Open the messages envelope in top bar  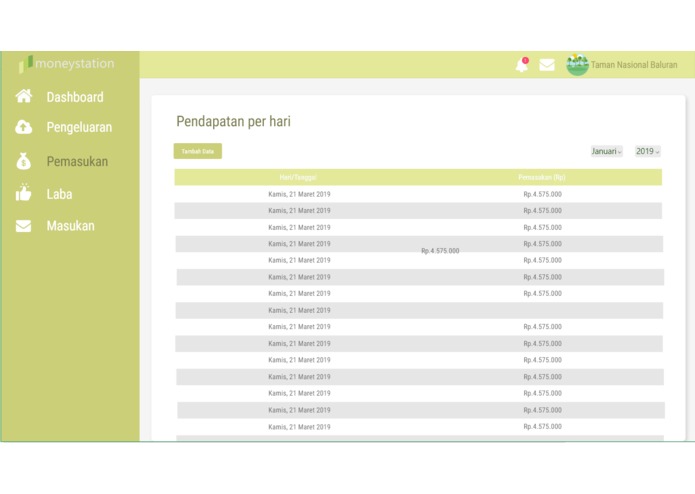point(547,65)
